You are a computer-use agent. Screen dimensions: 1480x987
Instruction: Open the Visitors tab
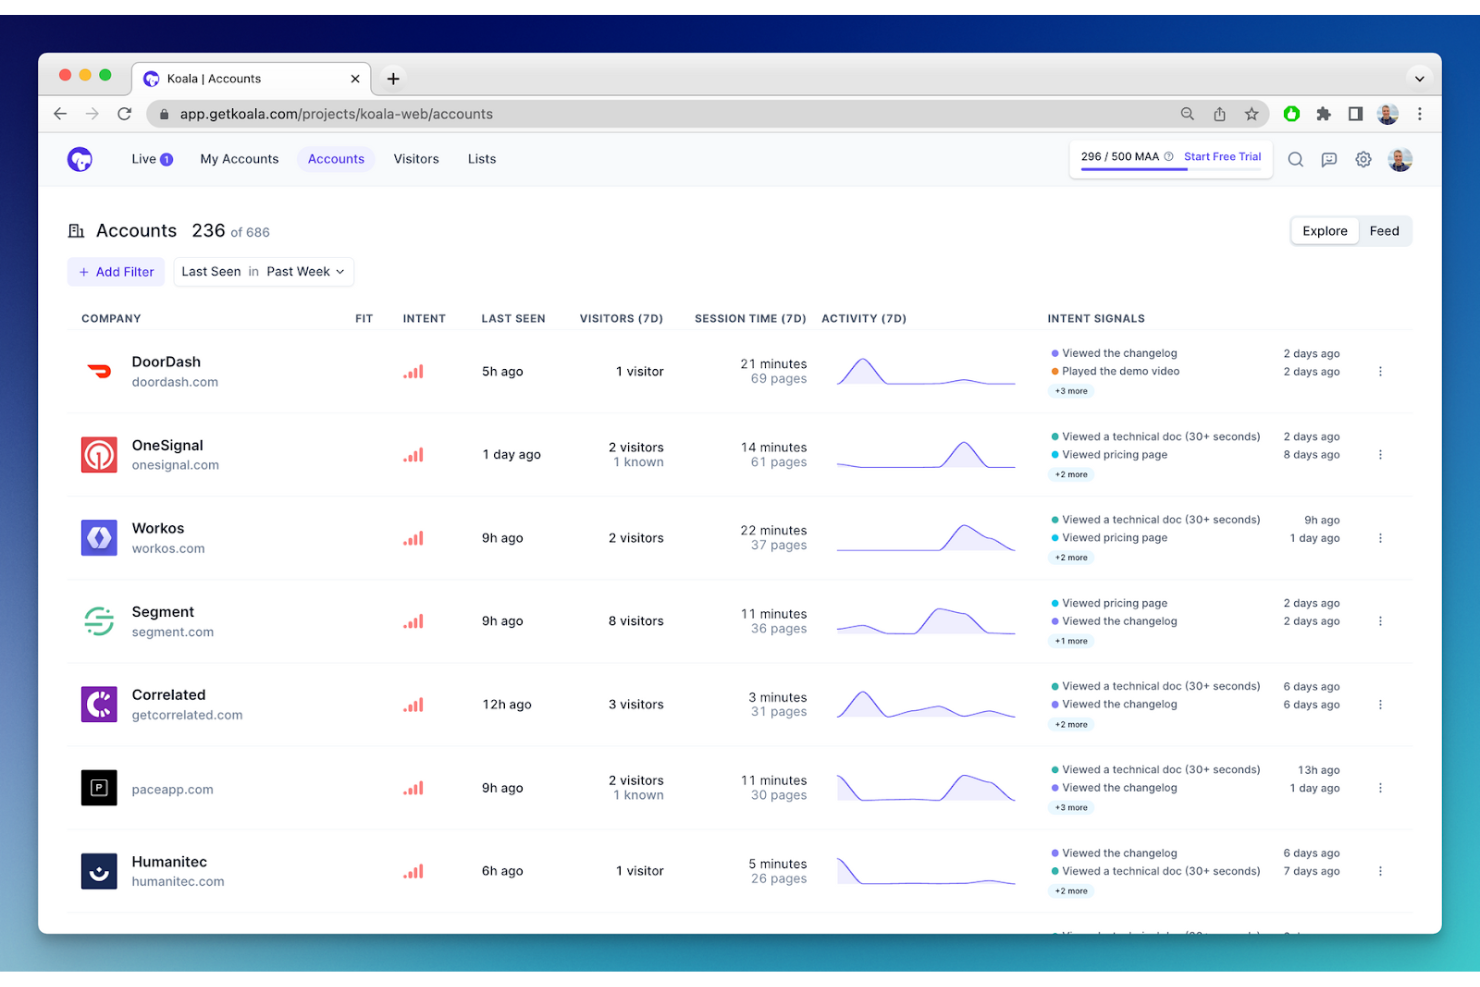(416, 159)
